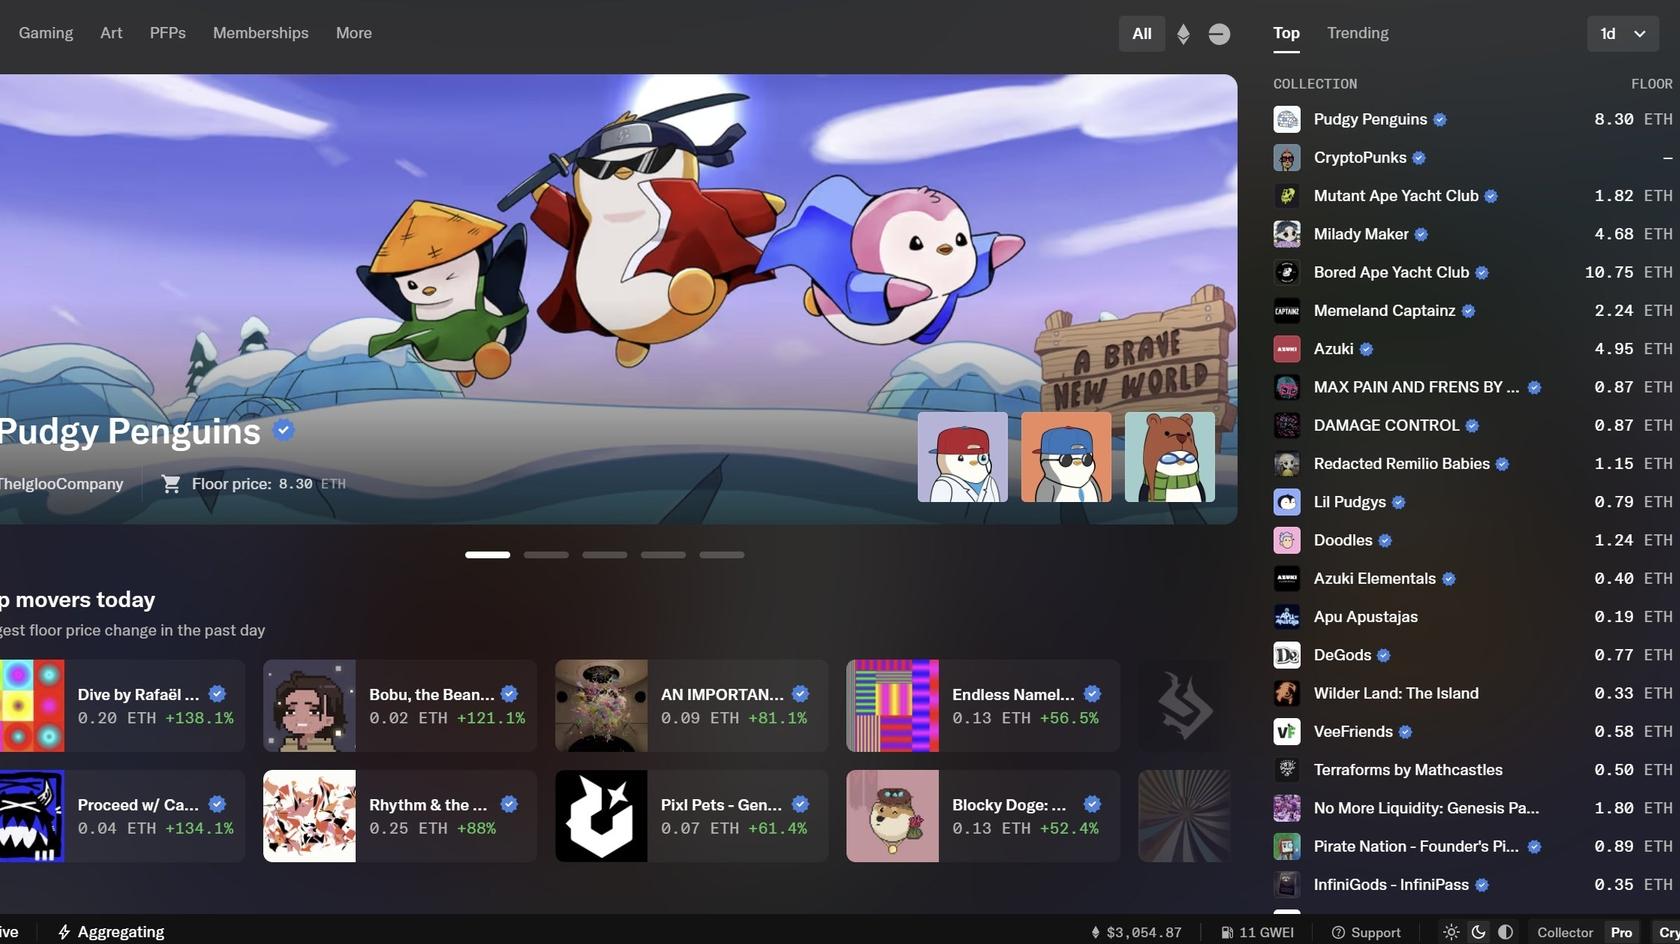Filter chains by the Ethereum icon
The image size is (1680, 944).
1183,34
